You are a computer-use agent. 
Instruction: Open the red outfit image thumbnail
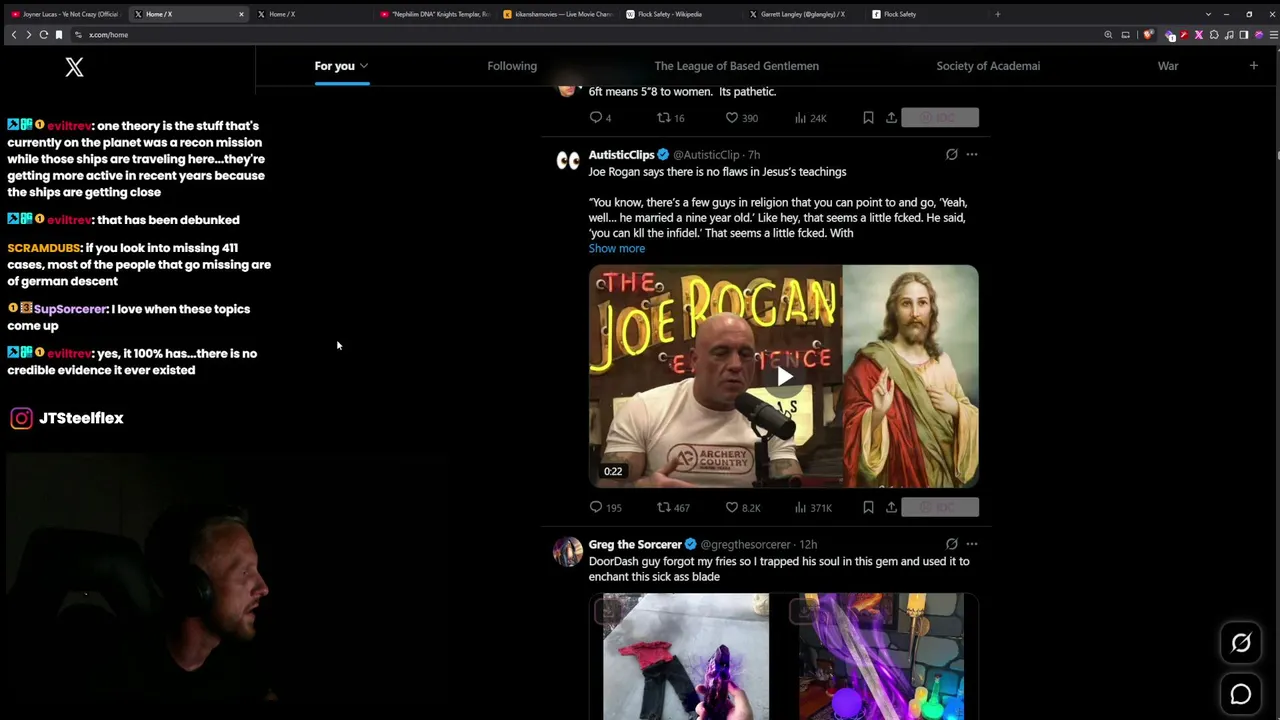click(686, 656)
